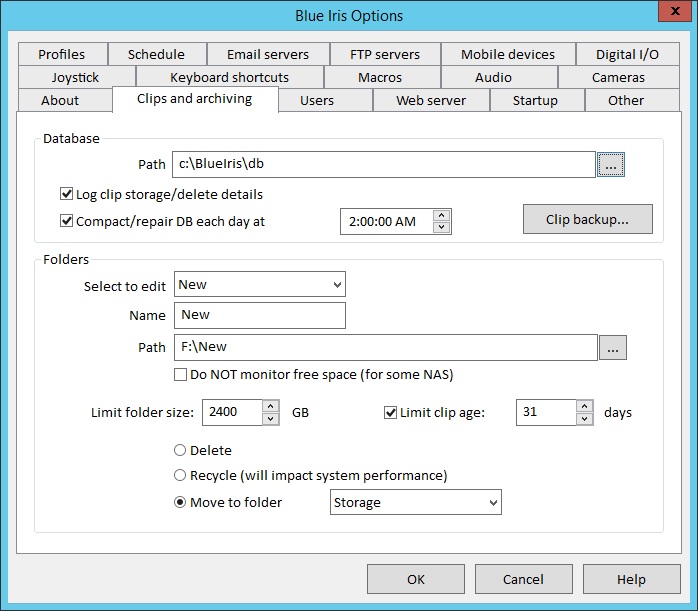This screenshot has width=698, height=611.
Task: Toggle Log clip storage/delete details checkbox
Action: pos(66,194)
